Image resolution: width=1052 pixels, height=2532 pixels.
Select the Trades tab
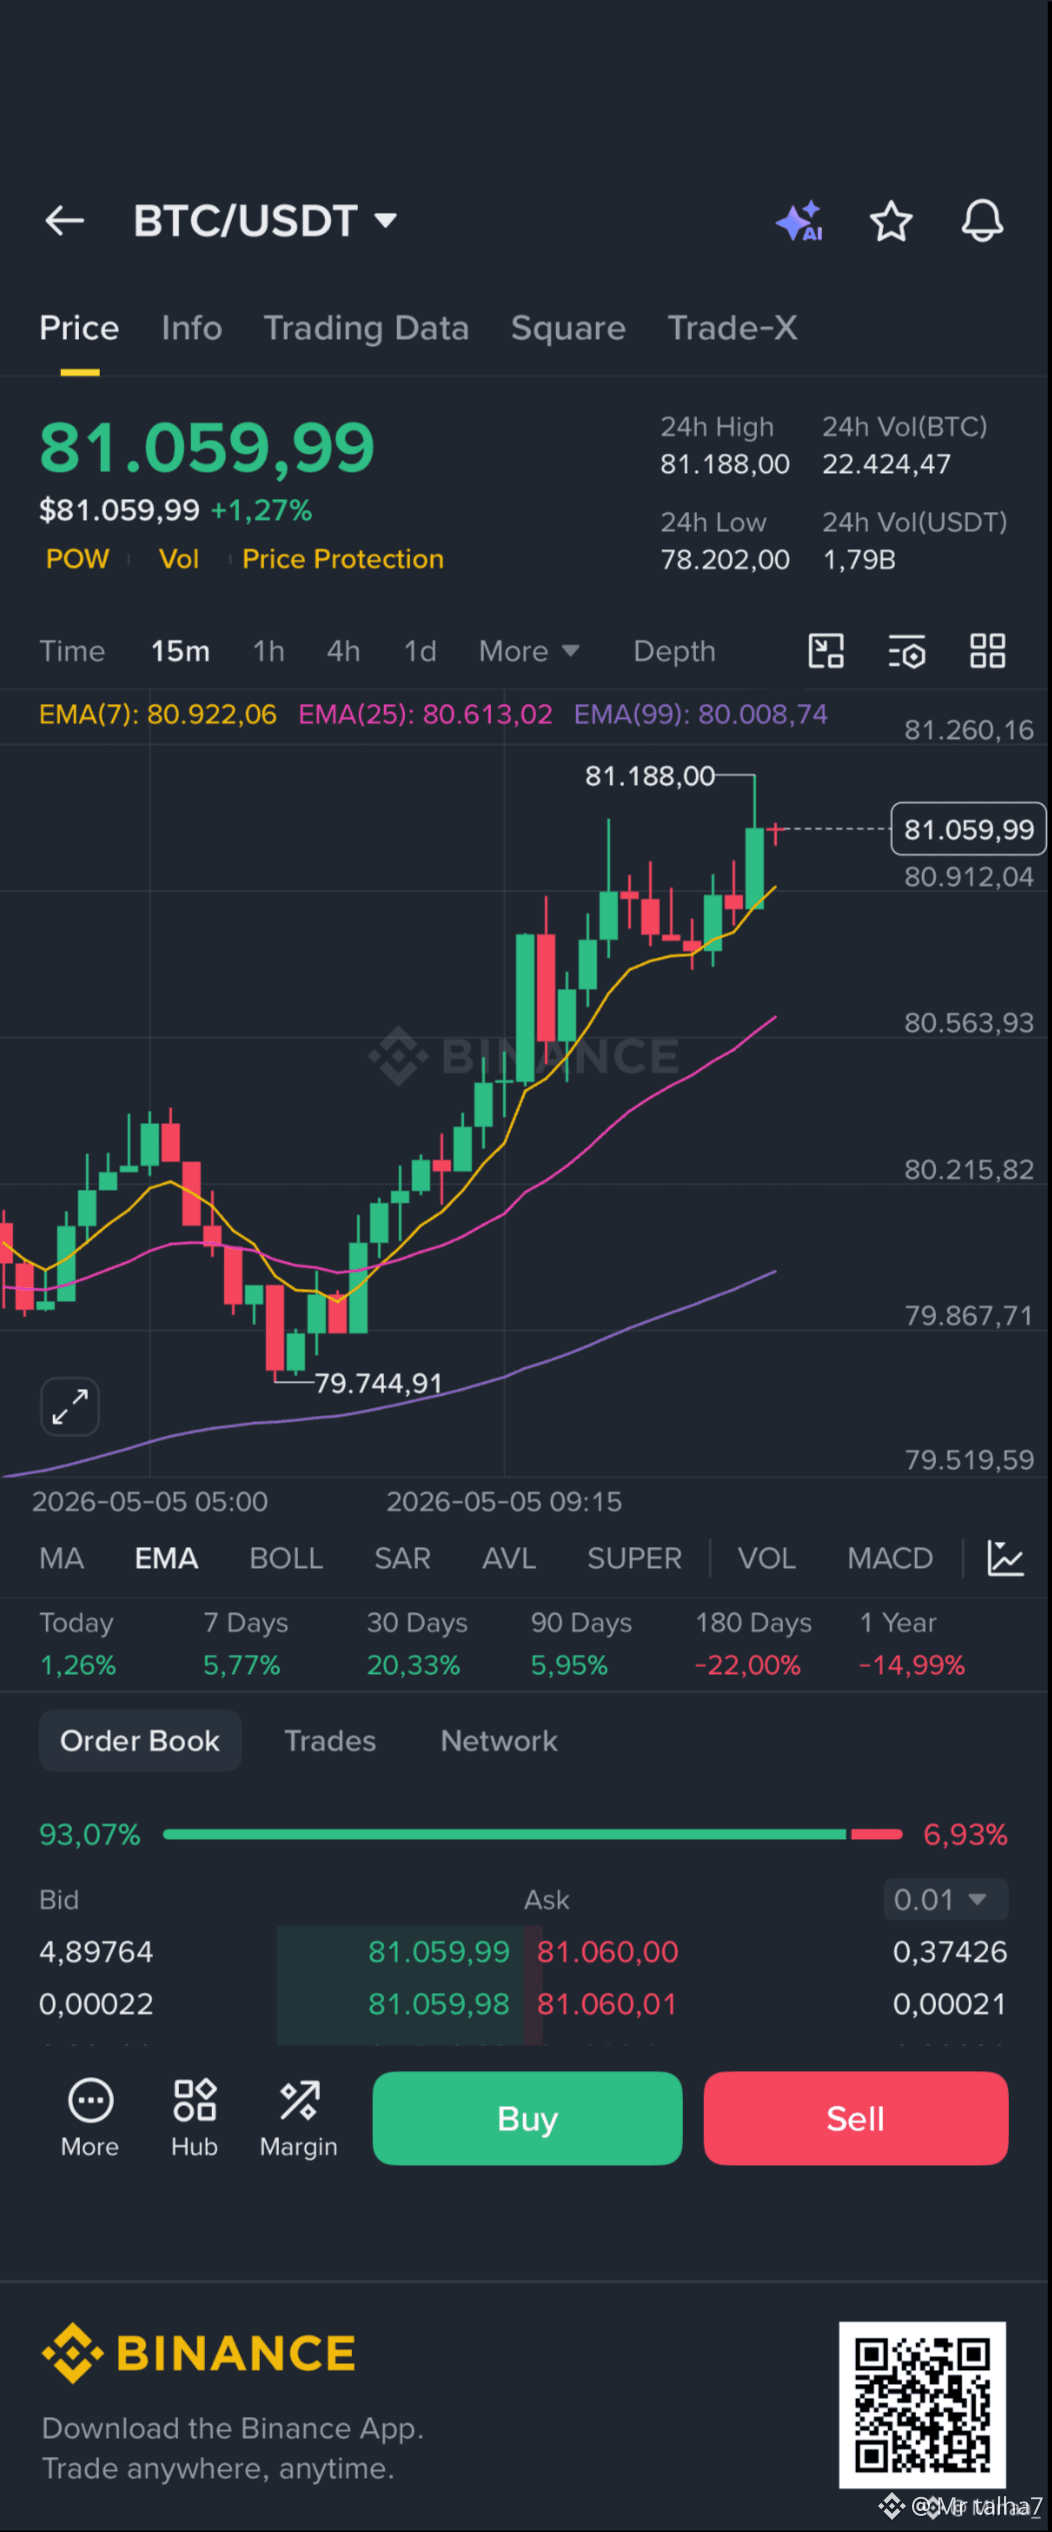[330, 1741]
